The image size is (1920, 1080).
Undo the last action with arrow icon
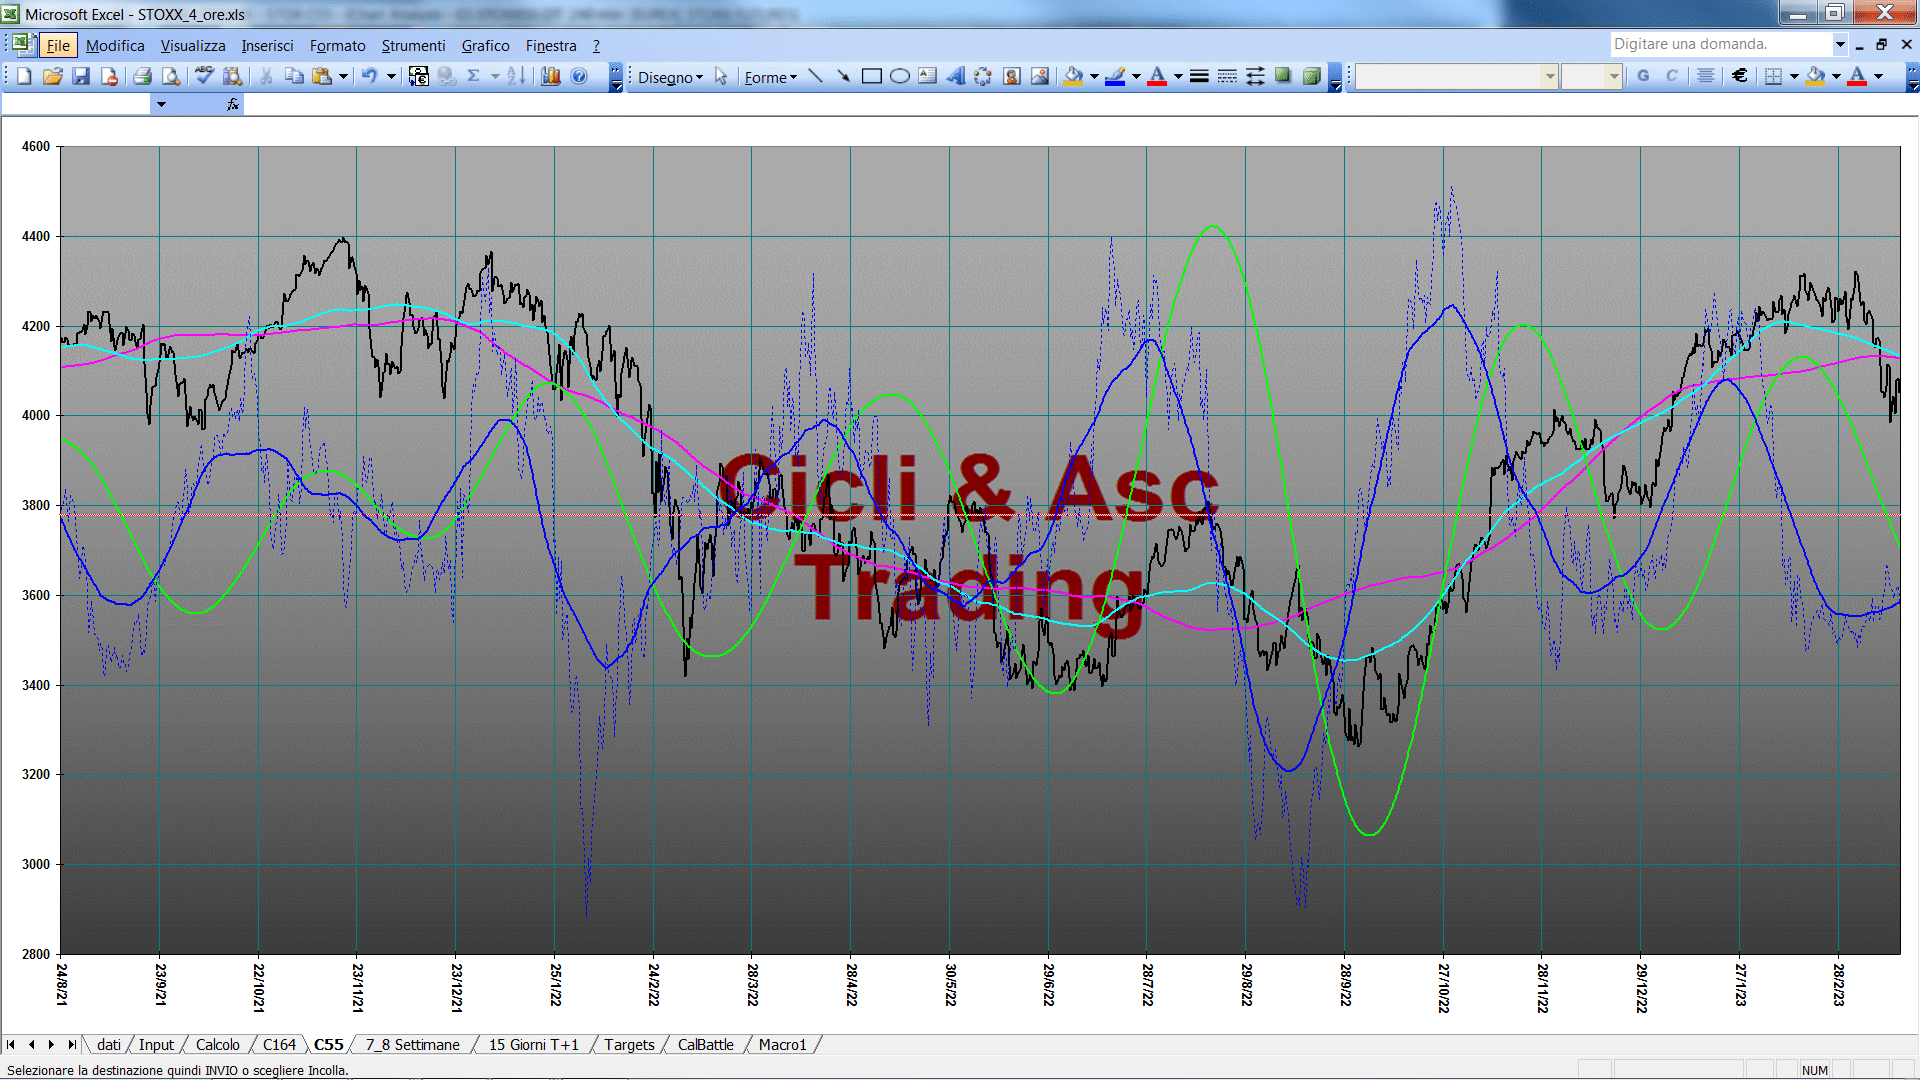(369, 76)
